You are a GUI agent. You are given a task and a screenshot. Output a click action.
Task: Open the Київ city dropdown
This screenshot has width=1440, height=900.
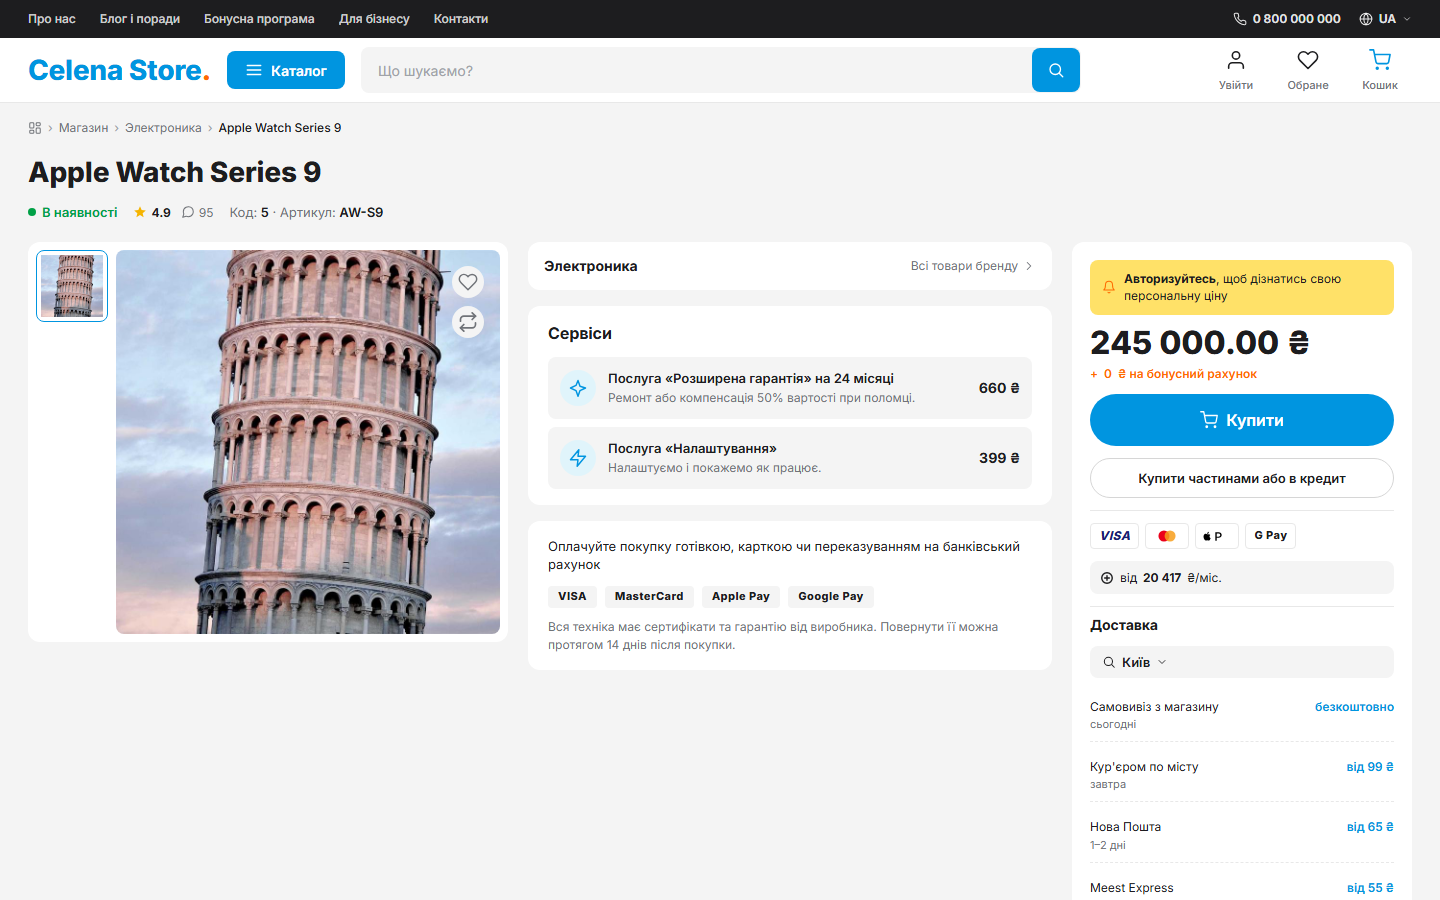point(1242,662)
